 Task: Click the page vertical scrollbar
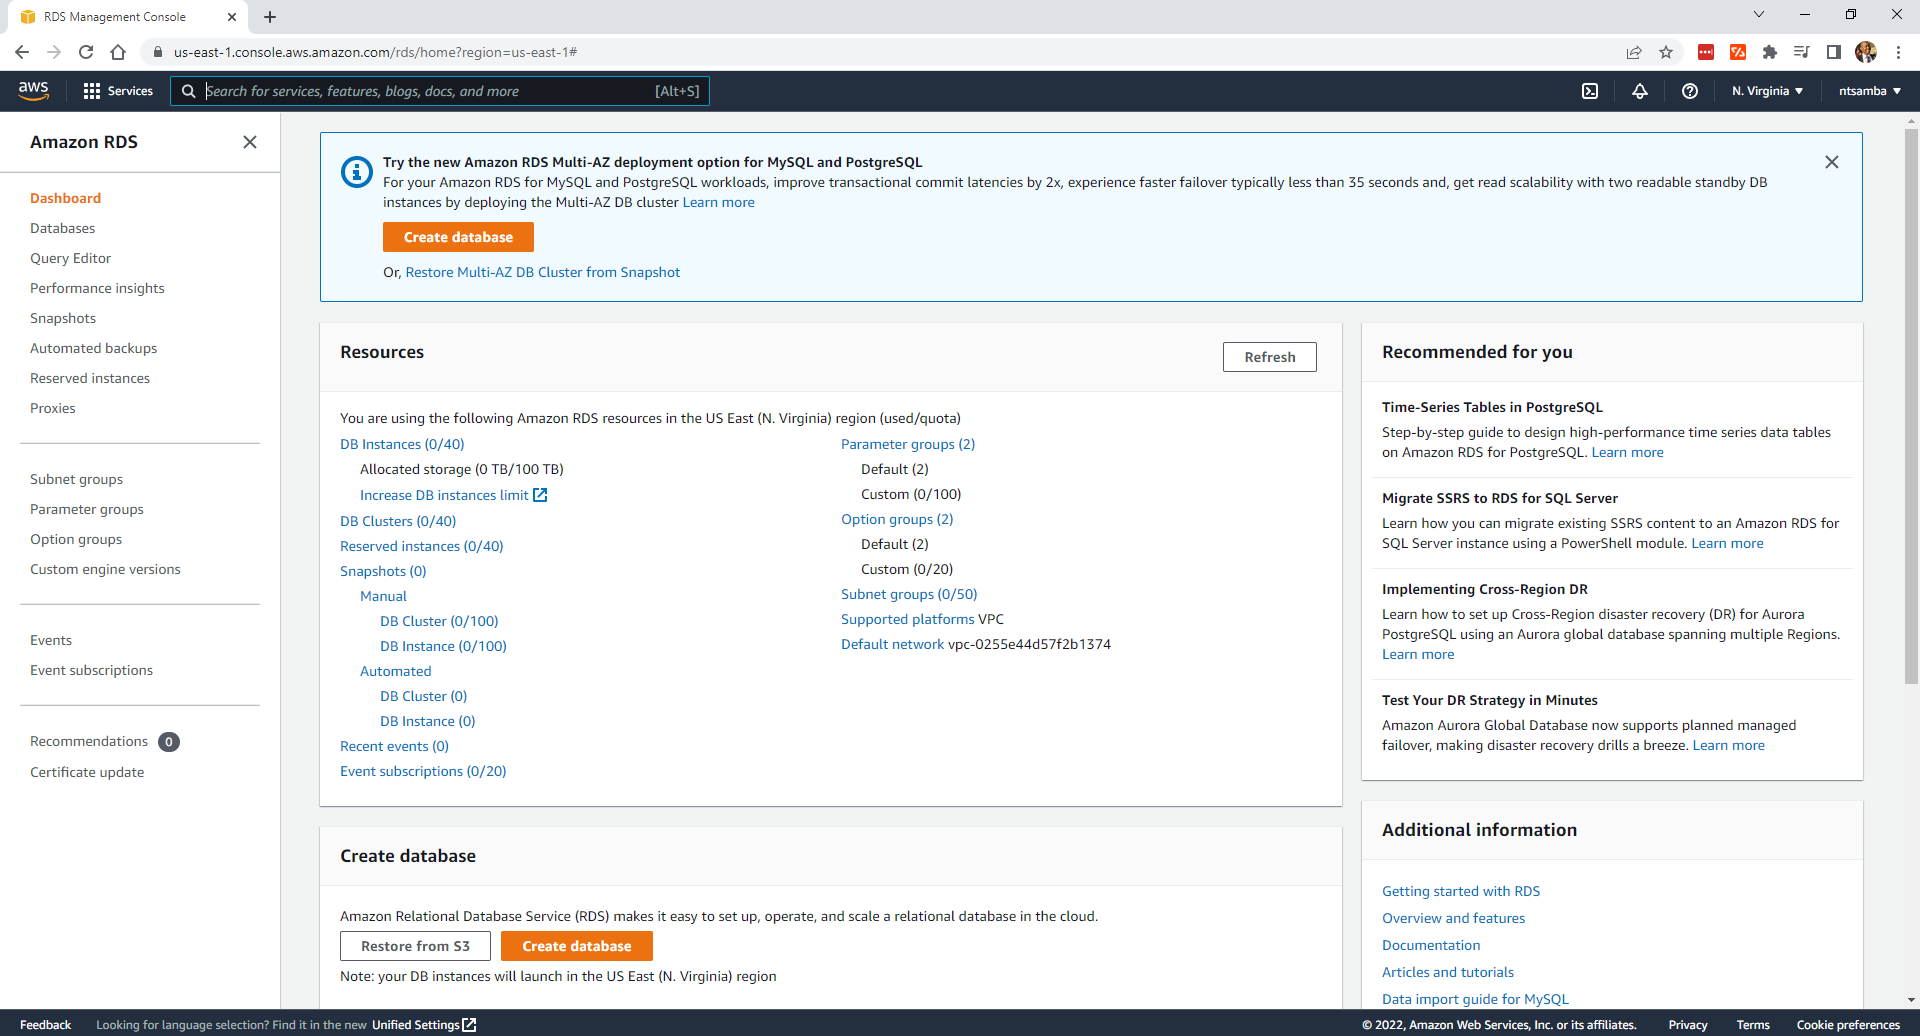point(1911,405)
